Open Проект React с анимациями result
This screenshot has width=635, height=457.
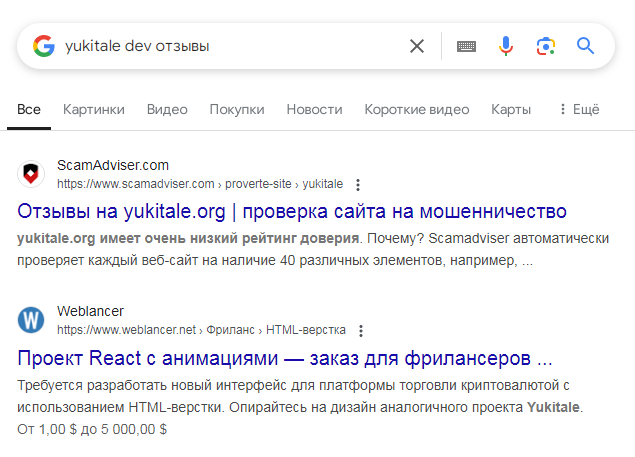pyautogui.click(x=285, y=358)
